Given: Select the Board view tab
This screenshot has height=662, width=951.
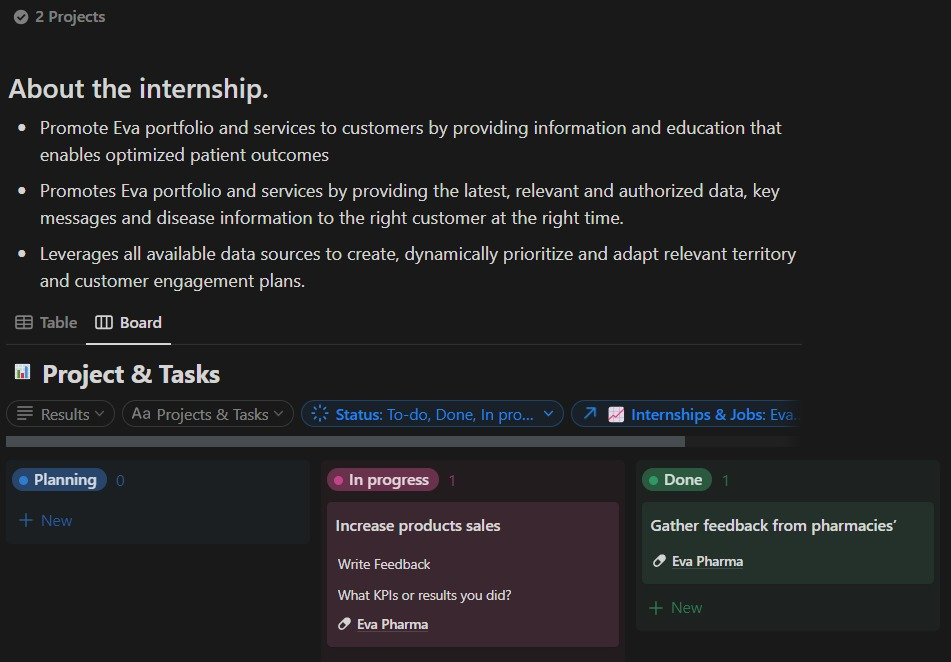Looking at the screenshot, I should click(129, 322).
